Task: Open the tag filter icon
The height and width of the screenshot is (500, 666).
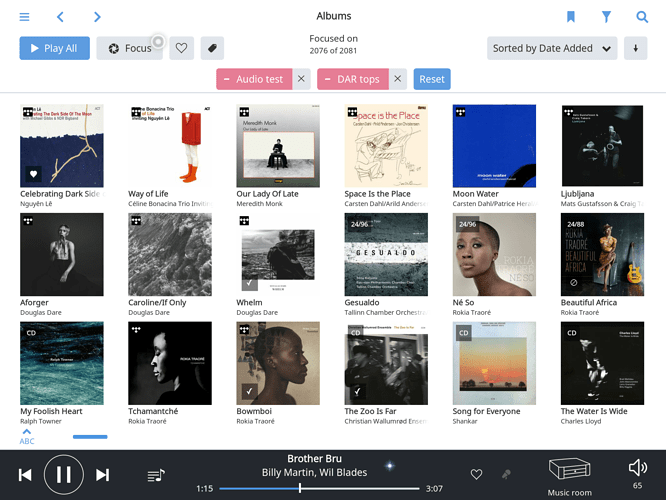Action: coord(212,48)
